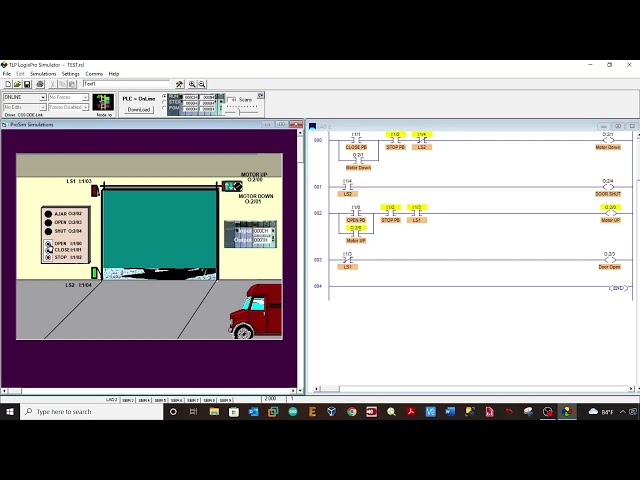Click the Motor UP output coil on rung 002
640x480 pixels.
point(610,213)
